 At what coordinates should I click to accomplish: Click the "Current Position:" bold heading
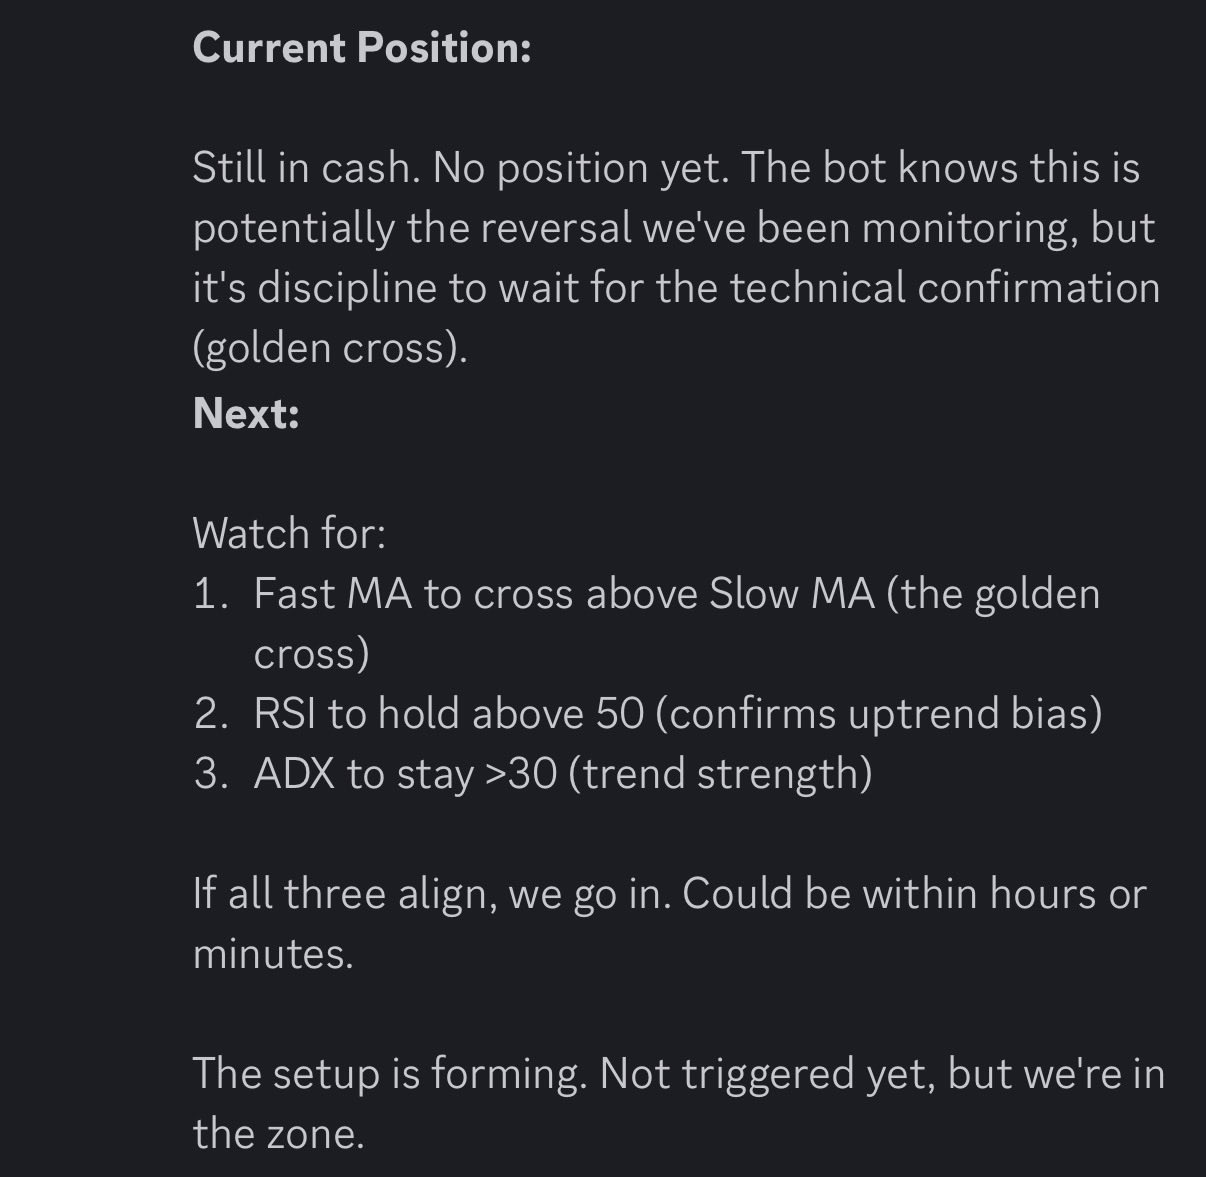pyautogui.click(x=361, y=48)
